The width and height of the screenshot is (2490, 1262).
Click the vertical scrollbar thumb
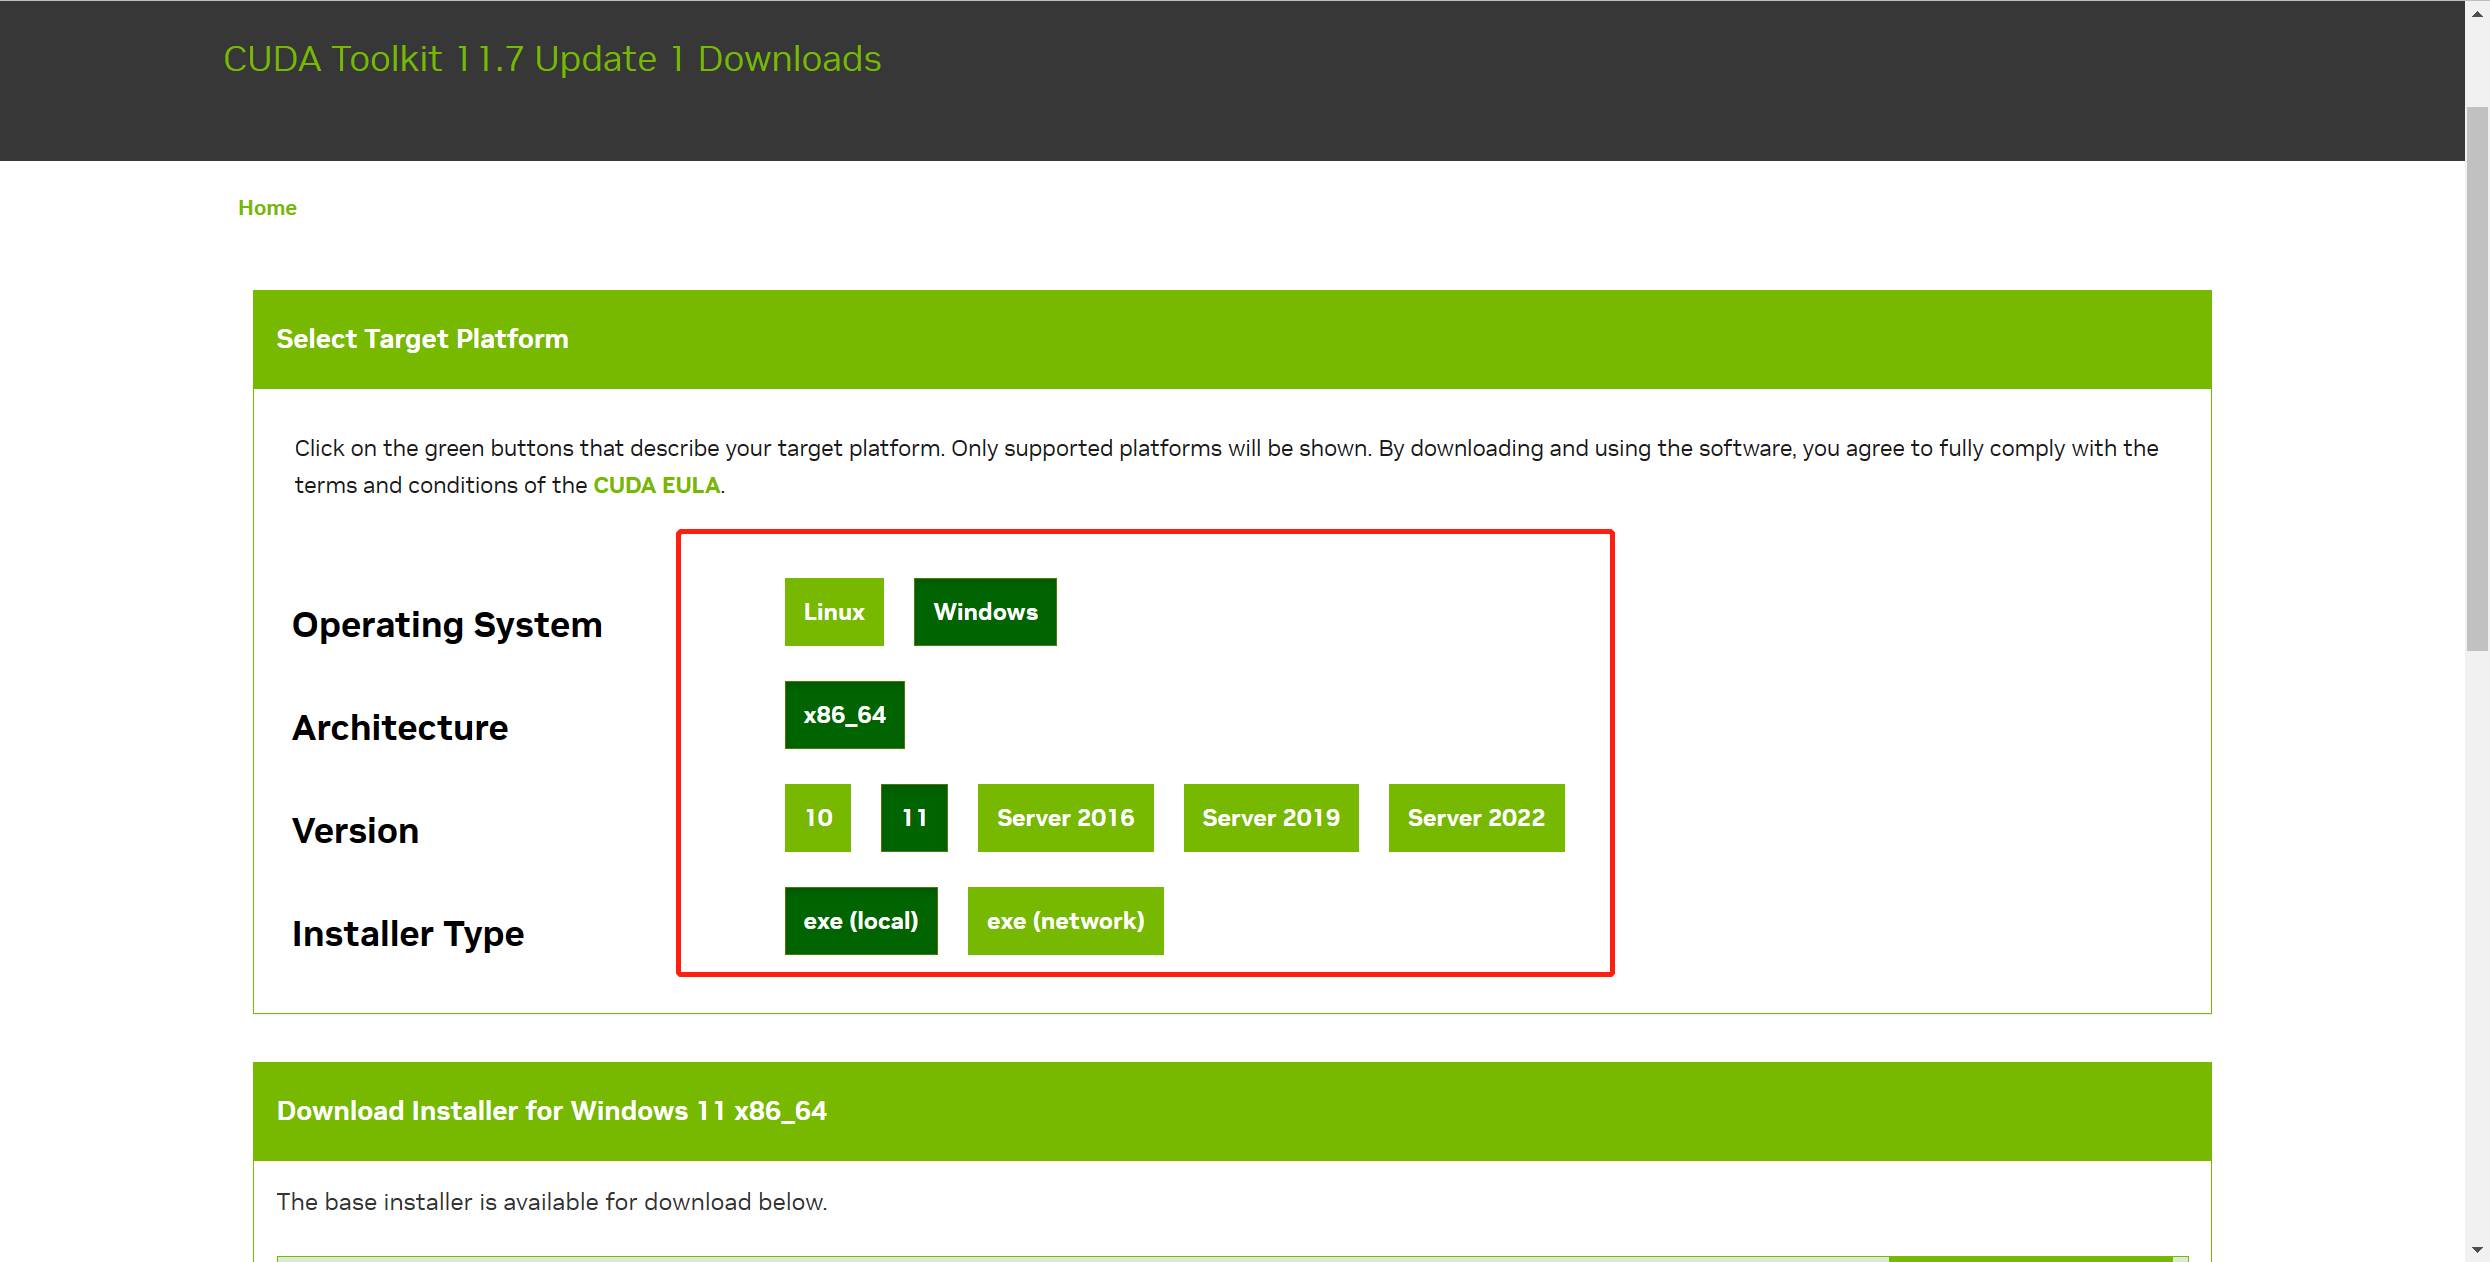[2477, 378]
